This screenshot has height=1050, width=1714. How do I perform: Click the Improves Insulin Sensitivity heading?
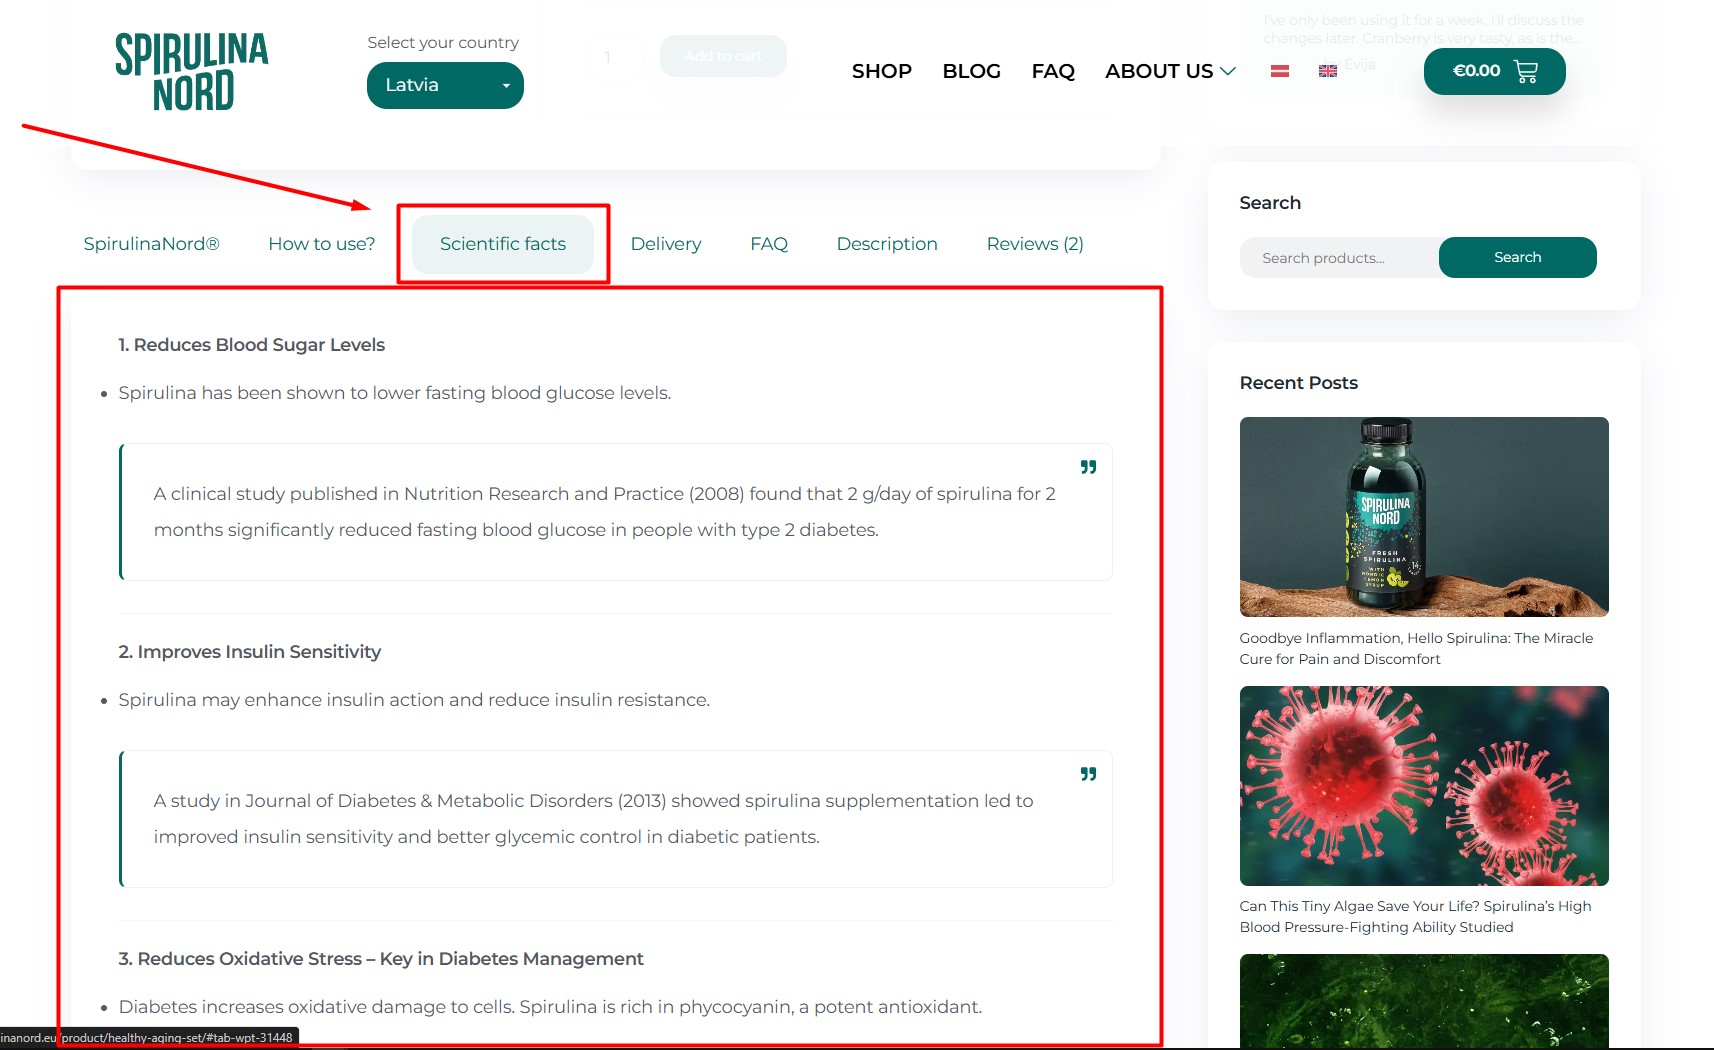pos(250,652)
